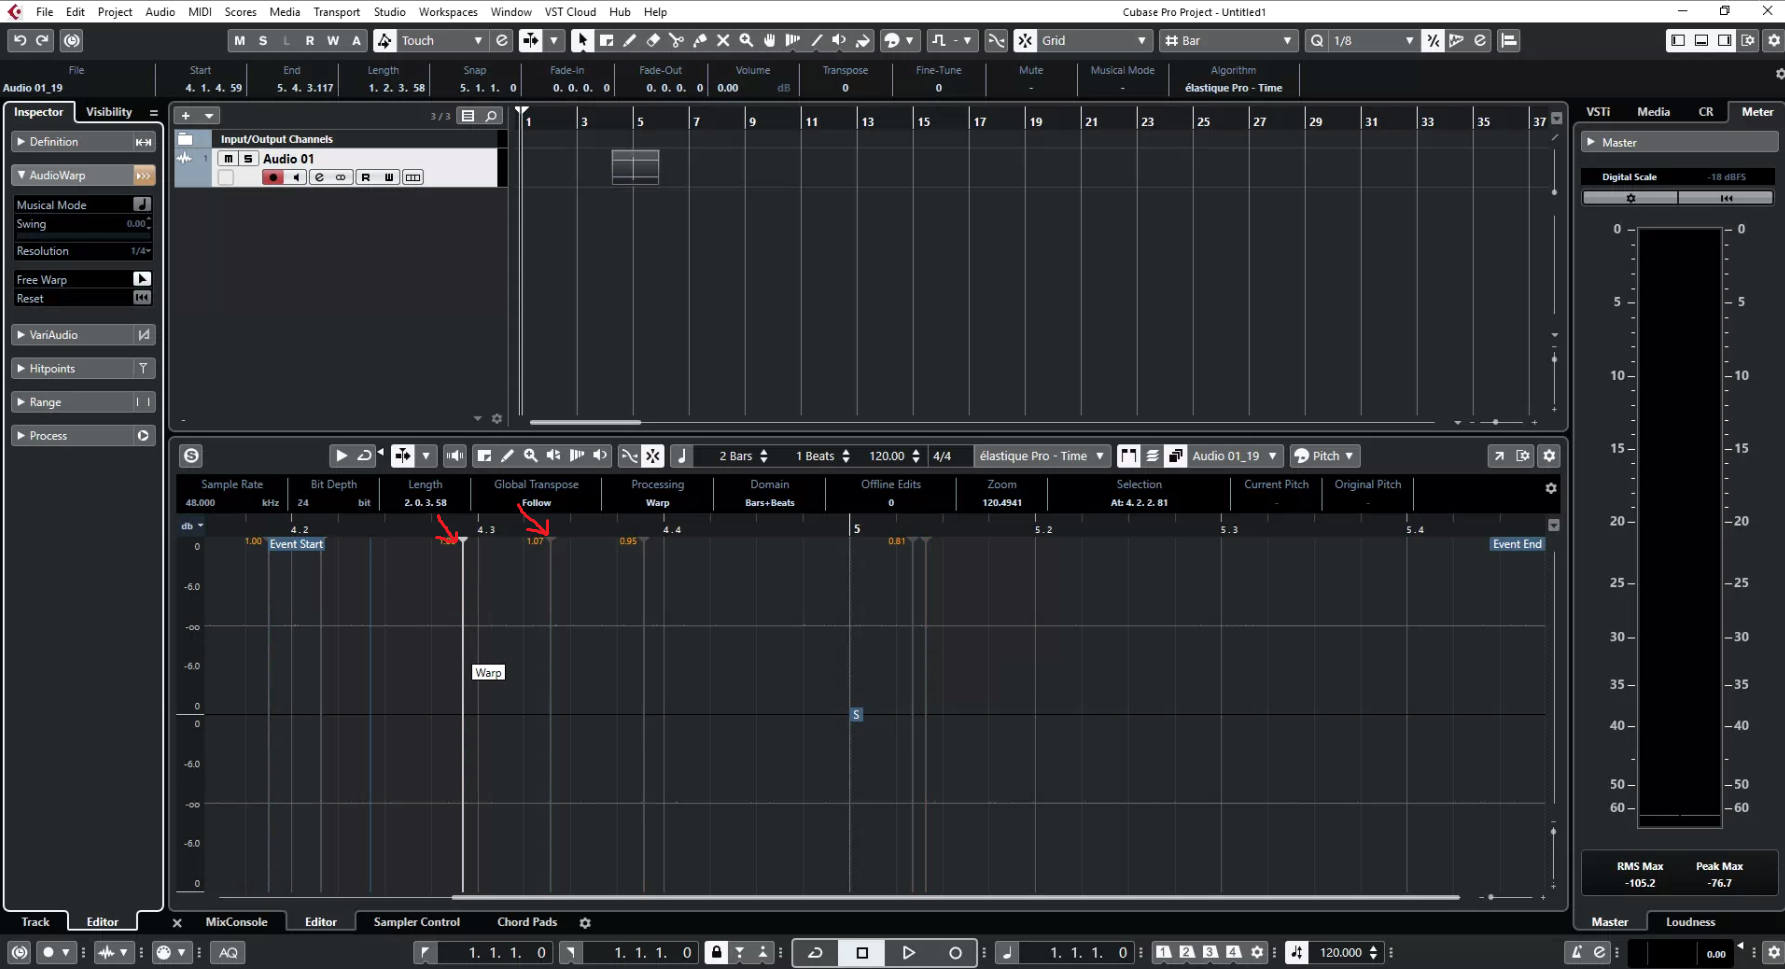The image size is (1785, 969).
Task: Click Audition play in sample editor toolbar
Action: coord(341,456)
